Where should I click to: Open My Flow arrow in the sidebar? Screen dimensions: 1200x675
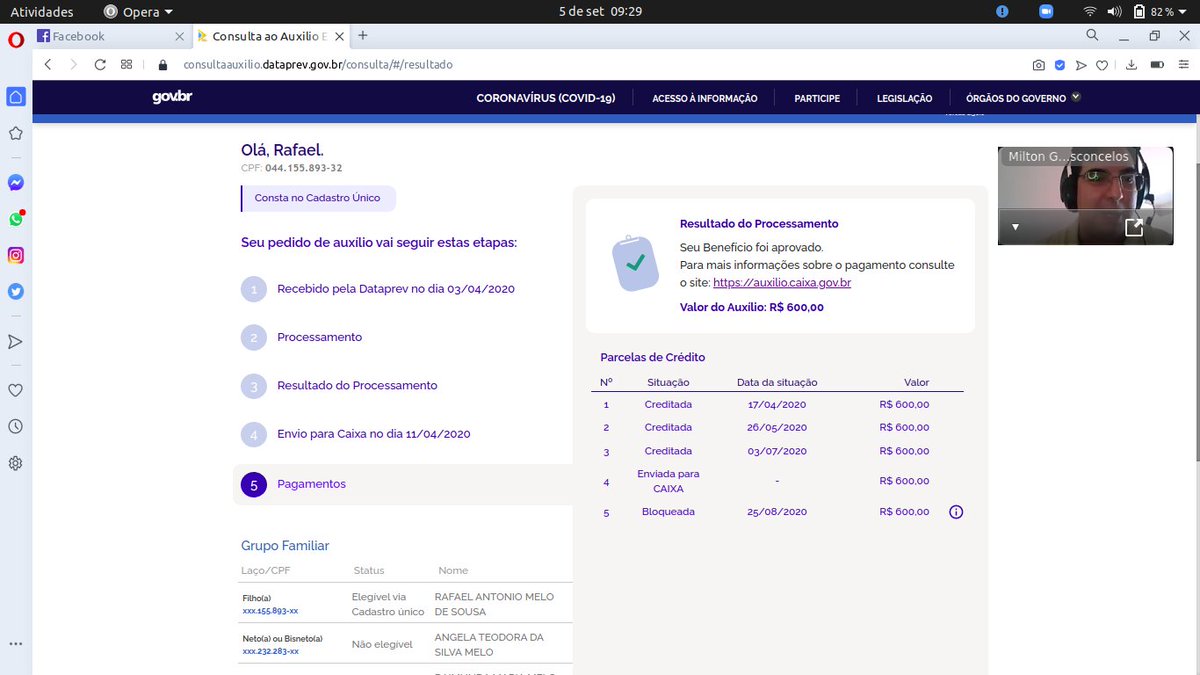[x=16, y=342]
